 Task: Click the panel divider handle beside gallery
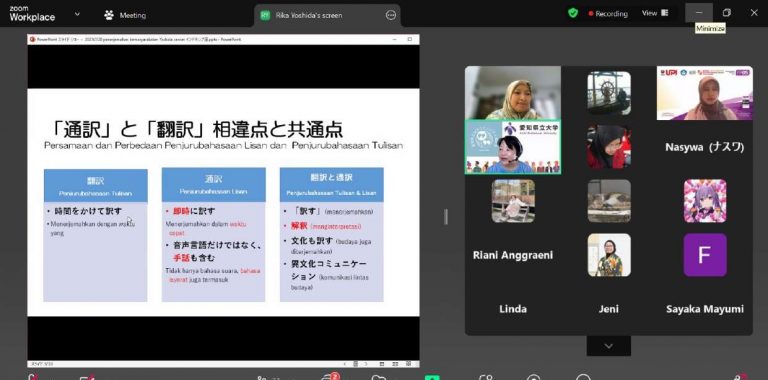446,216
